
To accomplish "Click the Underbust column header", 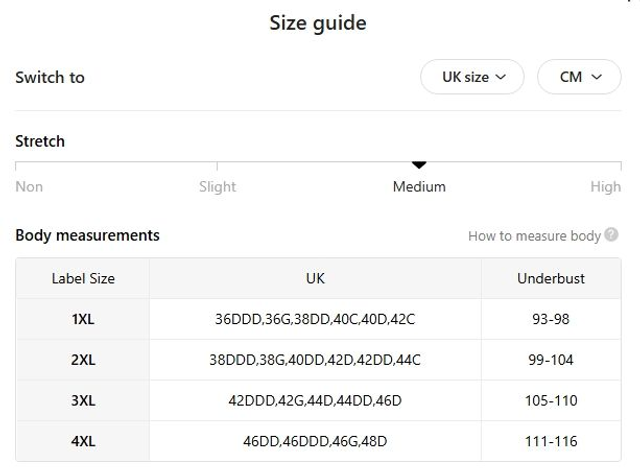I will (551, 278).
